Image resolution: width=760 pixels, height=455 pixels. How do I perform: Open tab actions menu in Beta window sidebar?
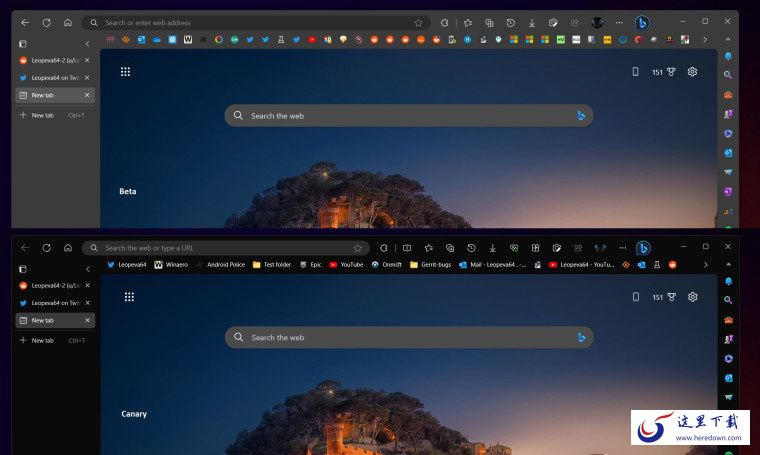[22, 44]
